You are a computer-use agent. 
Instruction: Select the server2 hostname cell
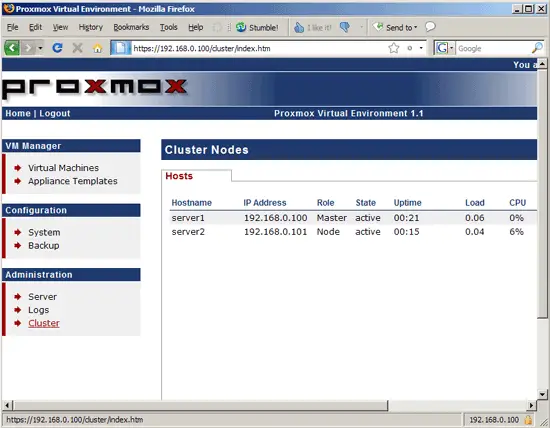(x=188, y=232)
